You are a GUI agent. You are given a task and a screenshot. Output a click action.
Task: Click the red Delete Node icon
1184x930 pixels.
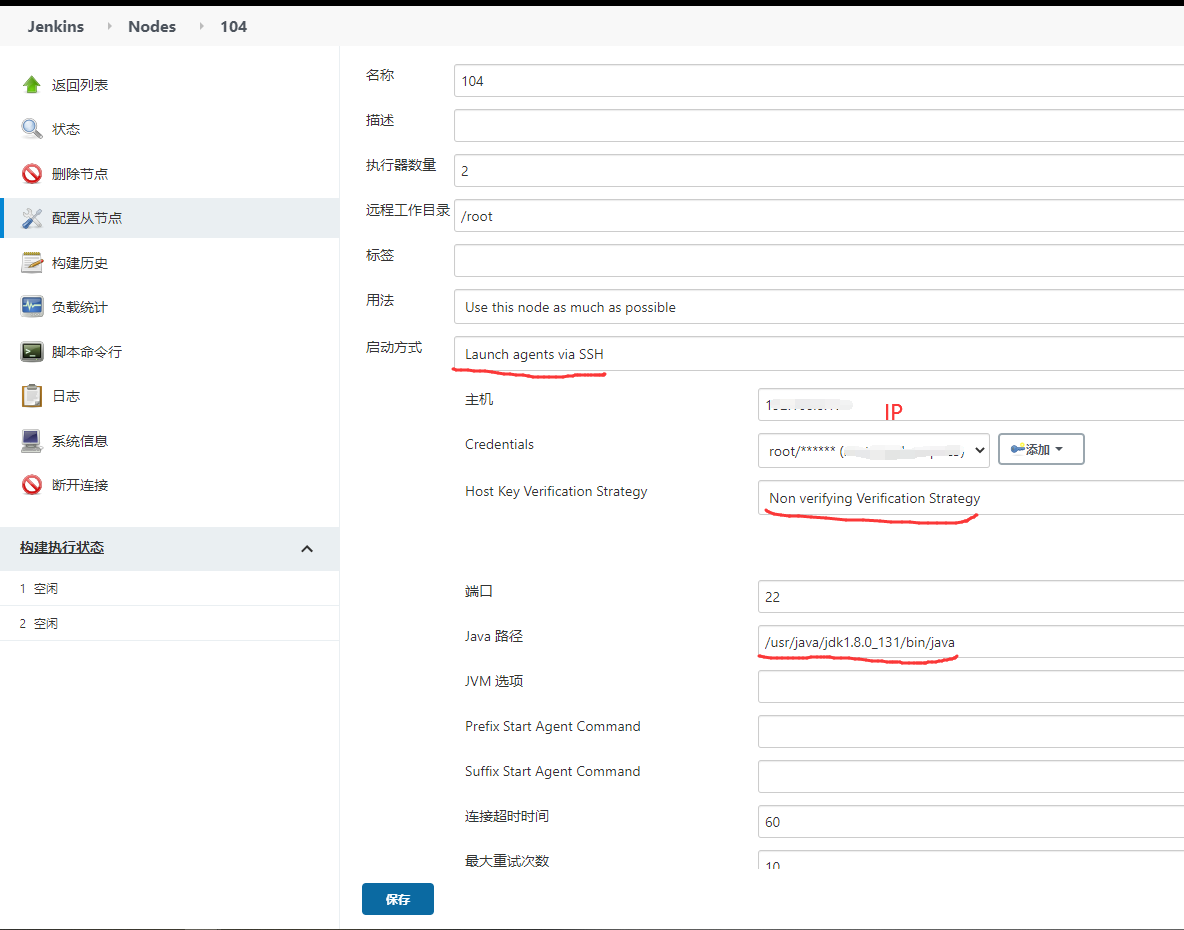click(32, 174)
